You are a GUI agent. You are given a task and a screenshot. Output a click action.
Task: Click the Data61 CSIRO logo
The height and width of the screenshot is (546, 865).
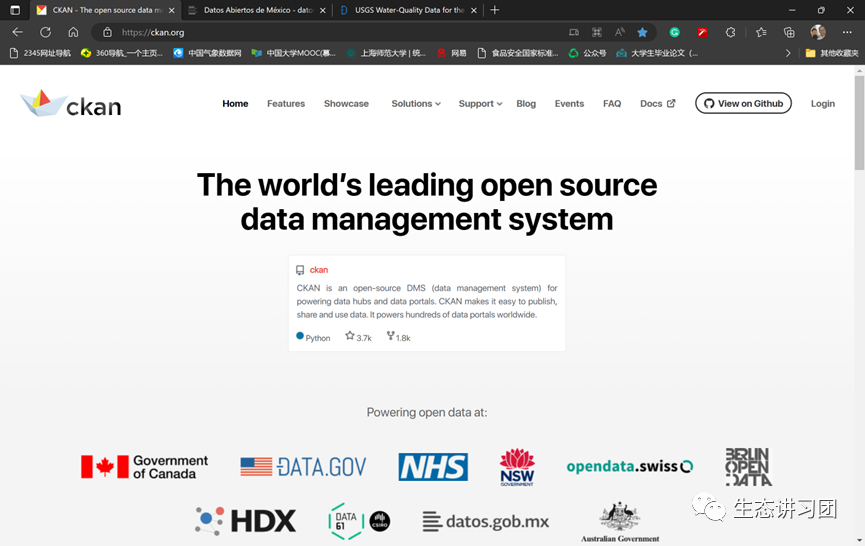(359, 521)
